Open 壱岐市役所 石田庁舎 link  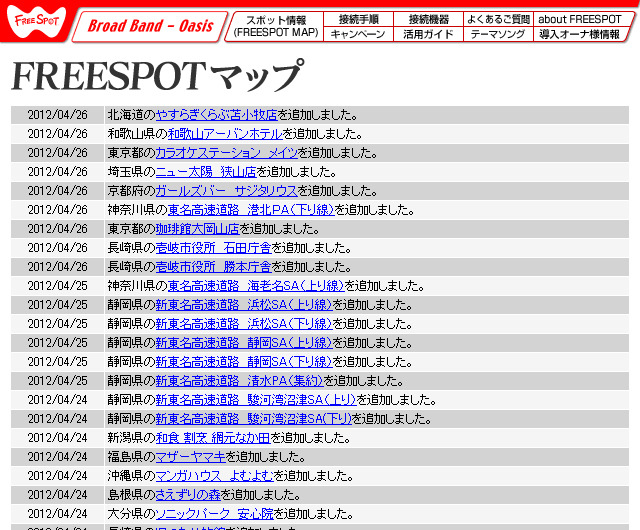click(213, 248)
